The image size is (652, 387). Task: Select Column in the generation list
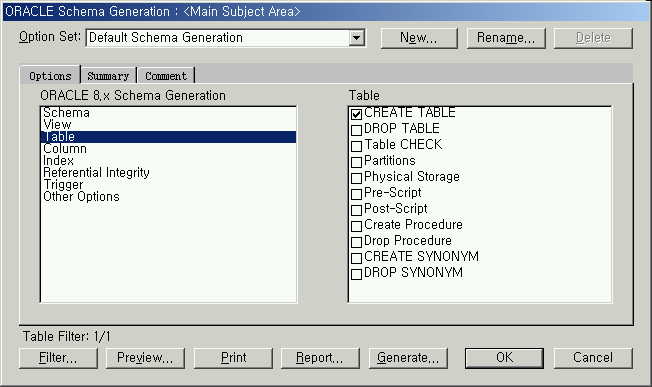tap(168, 149)
